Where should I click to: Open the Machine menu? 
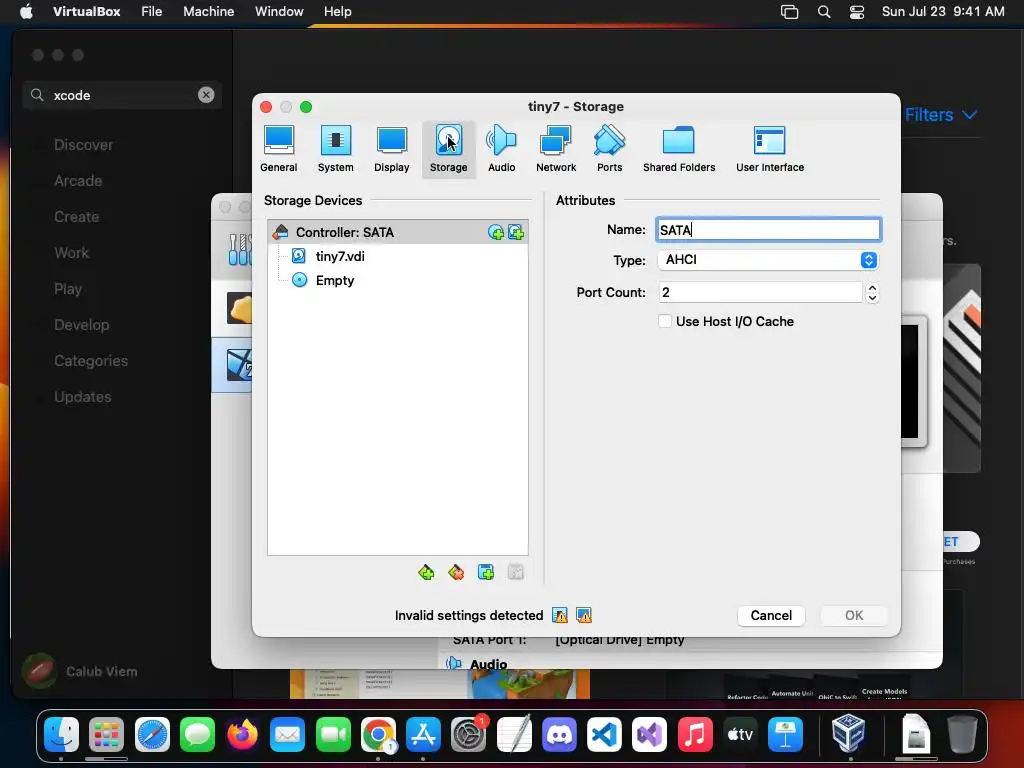208,12
